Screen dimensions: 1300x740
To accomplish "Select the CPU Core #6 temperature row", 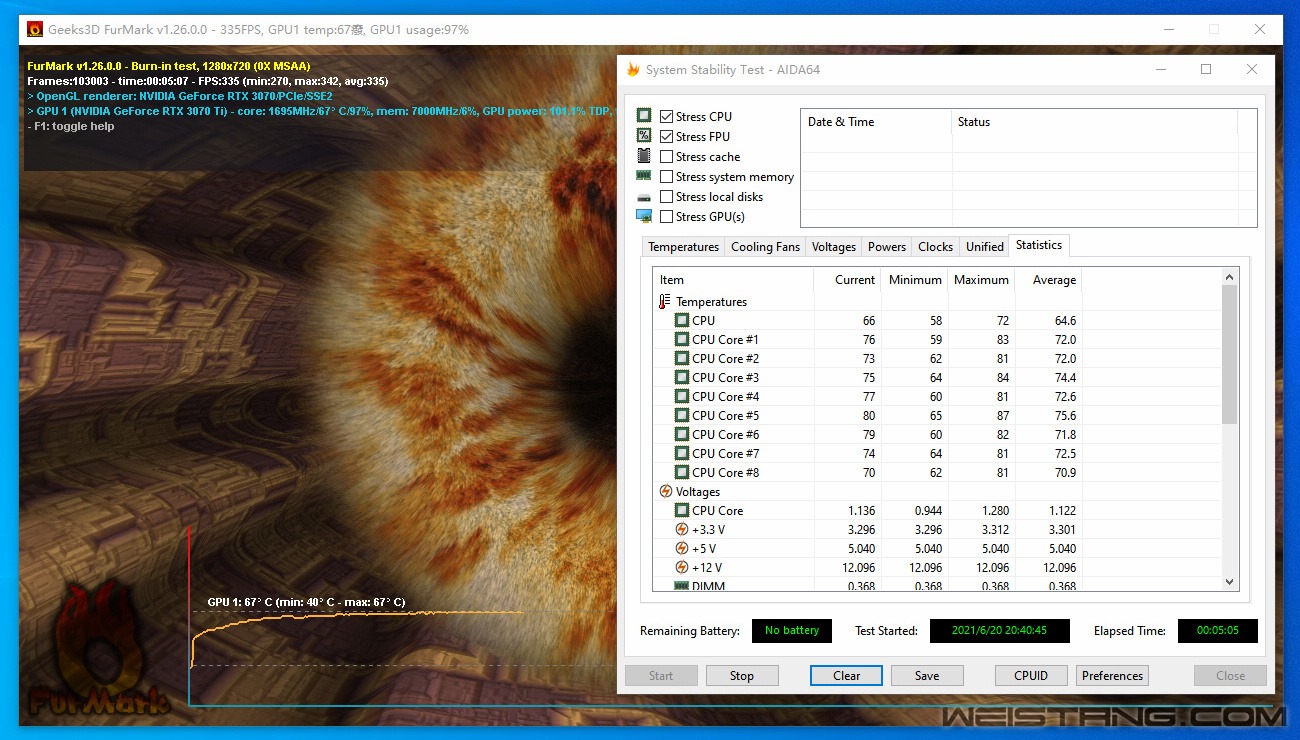I will [937, 434].
